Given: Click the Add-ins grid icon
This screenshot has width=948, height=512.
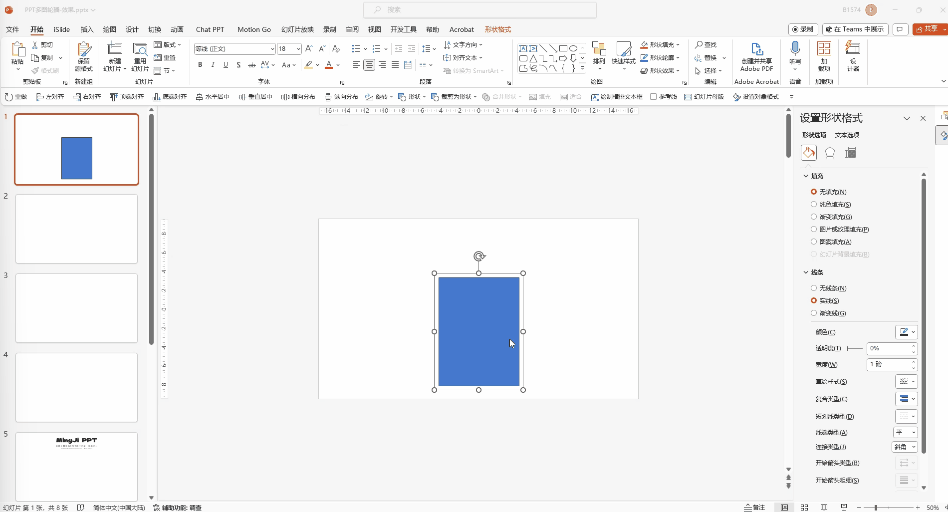Looking at the screenshot, I should pyautogui.click(x=823, y=48).
